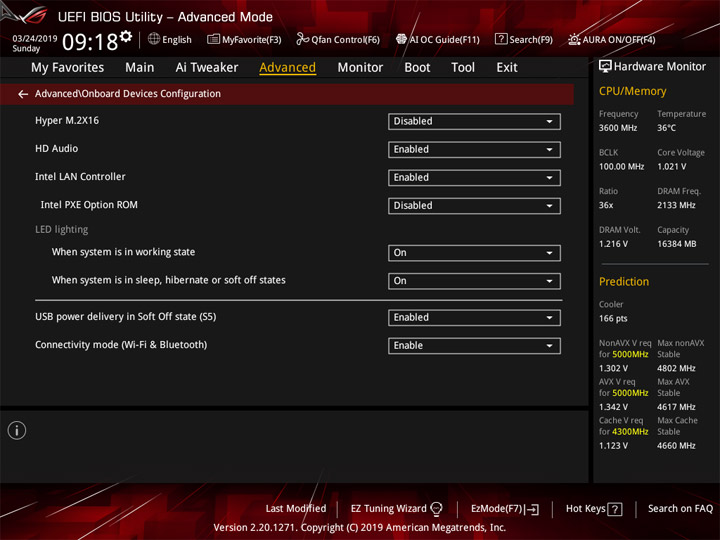This screenshot has width=720, height=540.
Task: Click the LED lighting section heading
Action: tap(62, 229)
